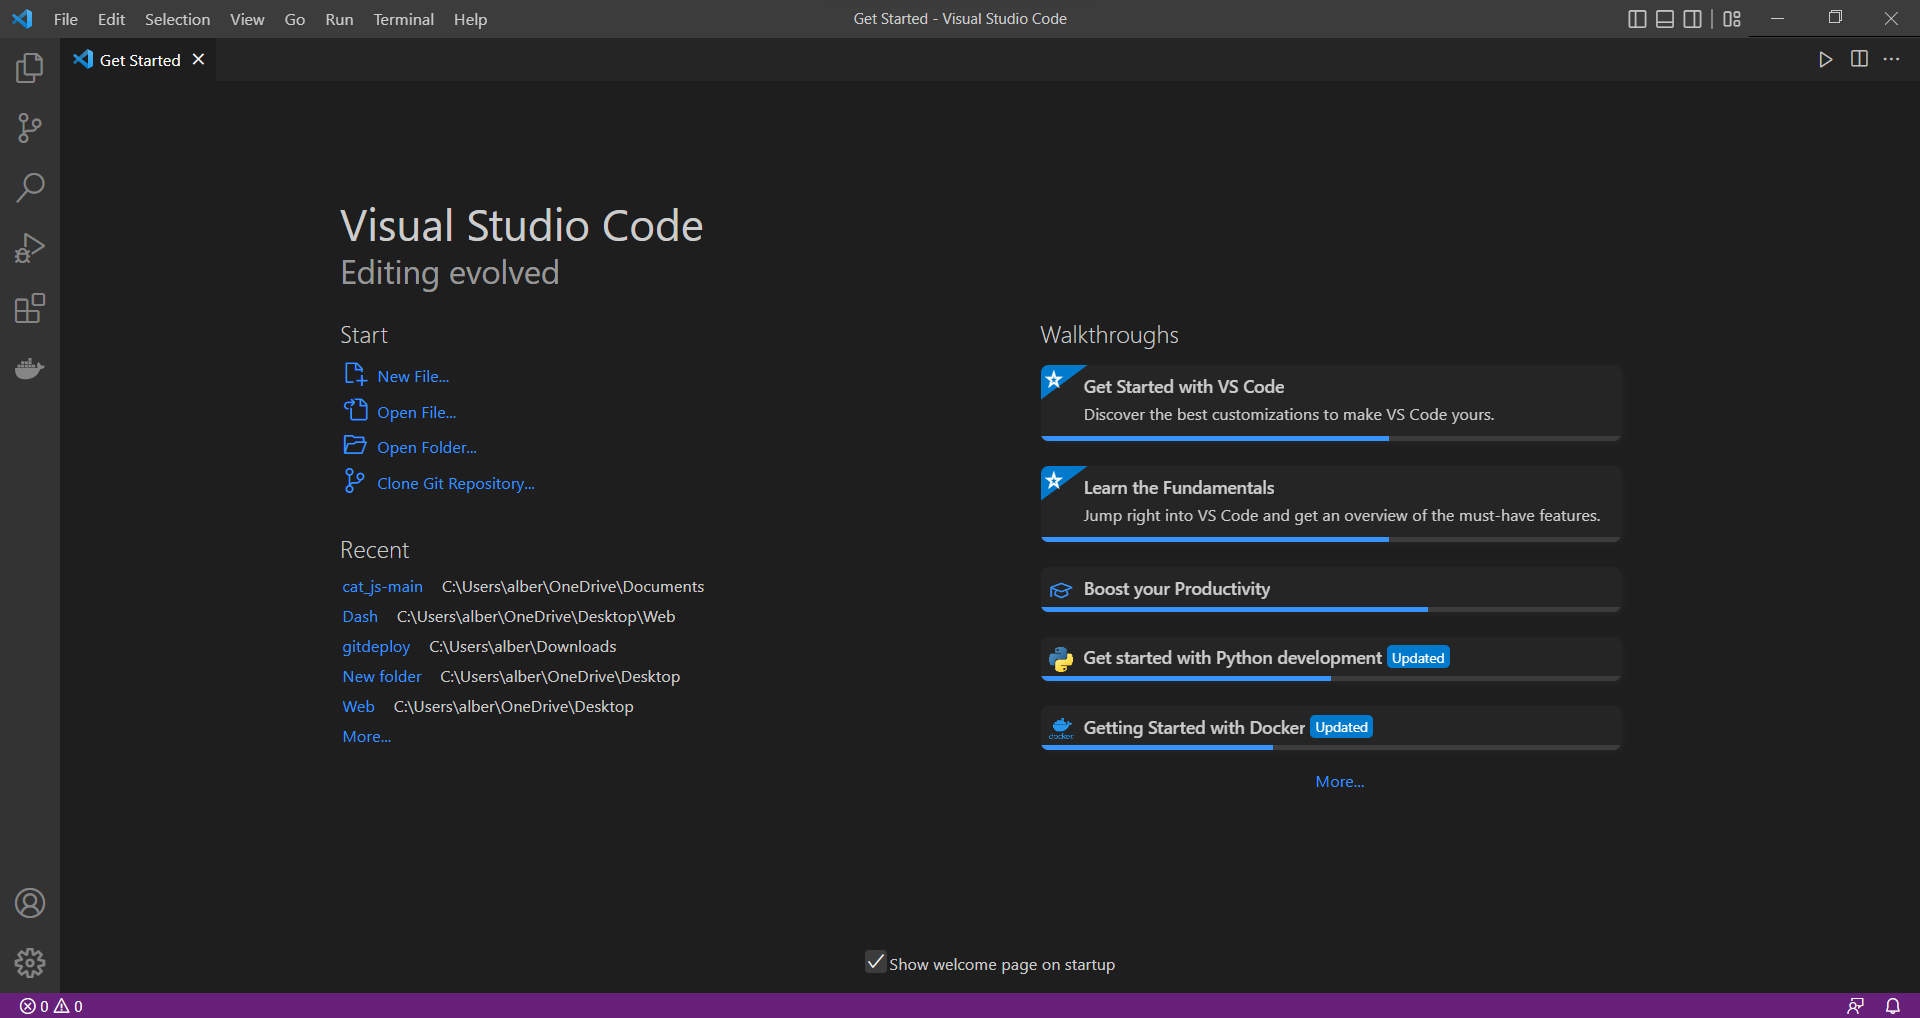The width and height of the screenshot is (1920, 1018).
Task: Toggle the bottom panel layout icon
Action: point(1665,19)
